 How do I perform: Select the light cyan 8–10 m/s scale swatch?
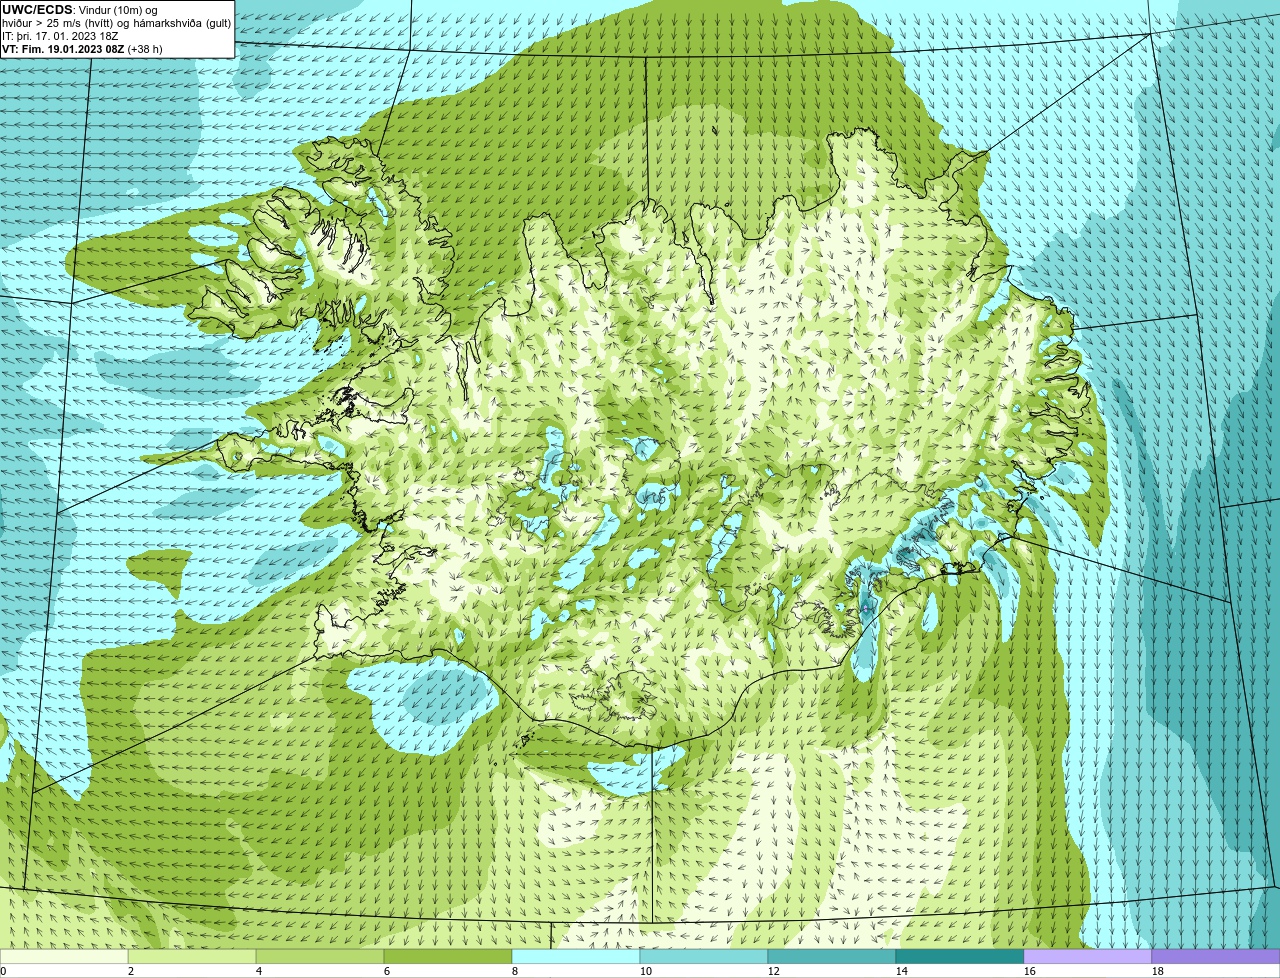pos(576,957)
